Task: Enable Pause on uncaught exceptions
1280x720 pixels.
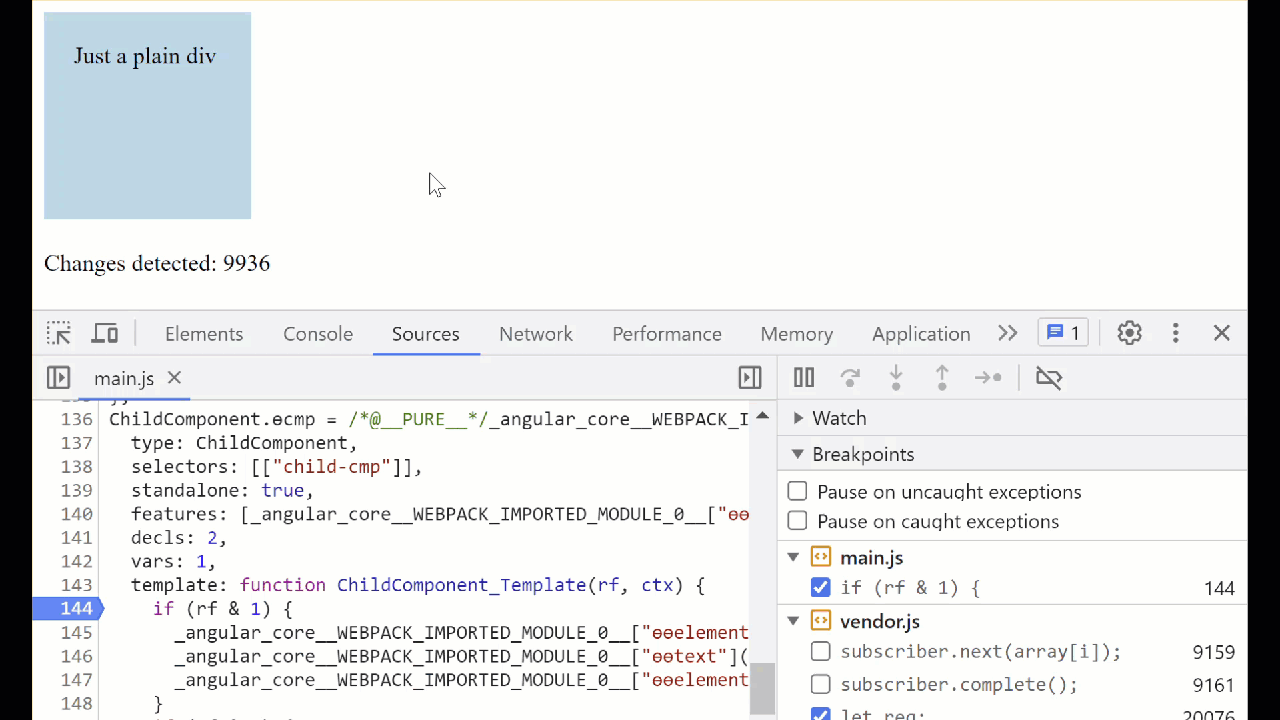Action: click(x=797, y=491)
